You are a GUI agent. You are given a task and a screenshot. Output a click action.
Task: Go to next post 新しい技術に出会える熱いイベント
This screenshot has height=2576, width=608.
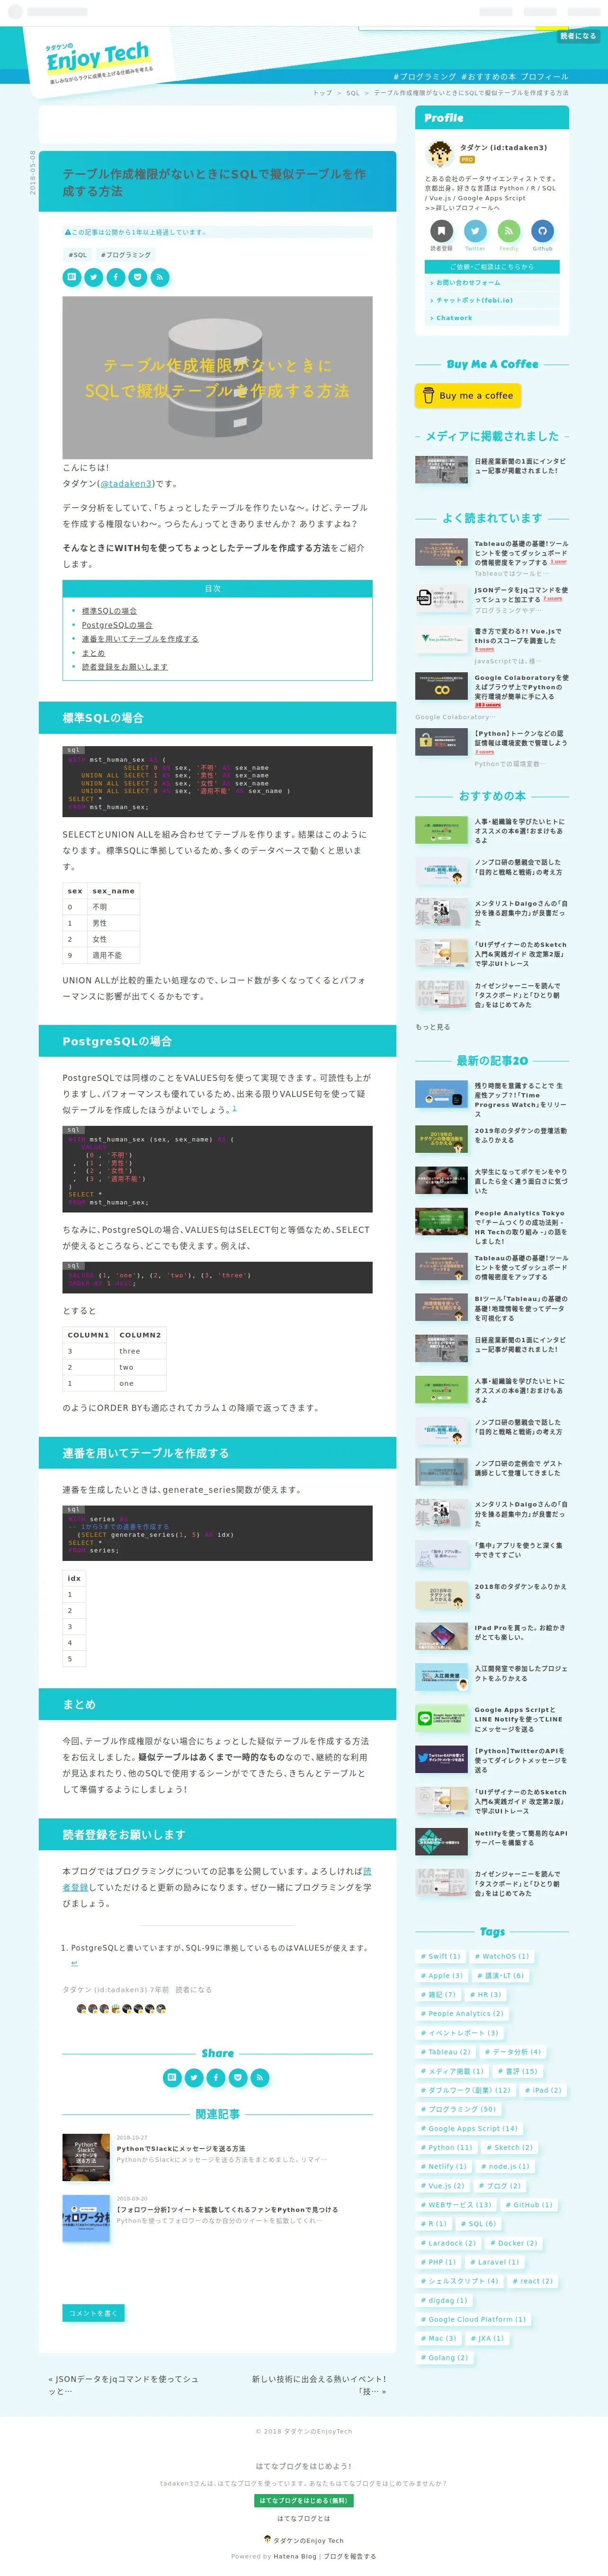tap(319, 2385)
